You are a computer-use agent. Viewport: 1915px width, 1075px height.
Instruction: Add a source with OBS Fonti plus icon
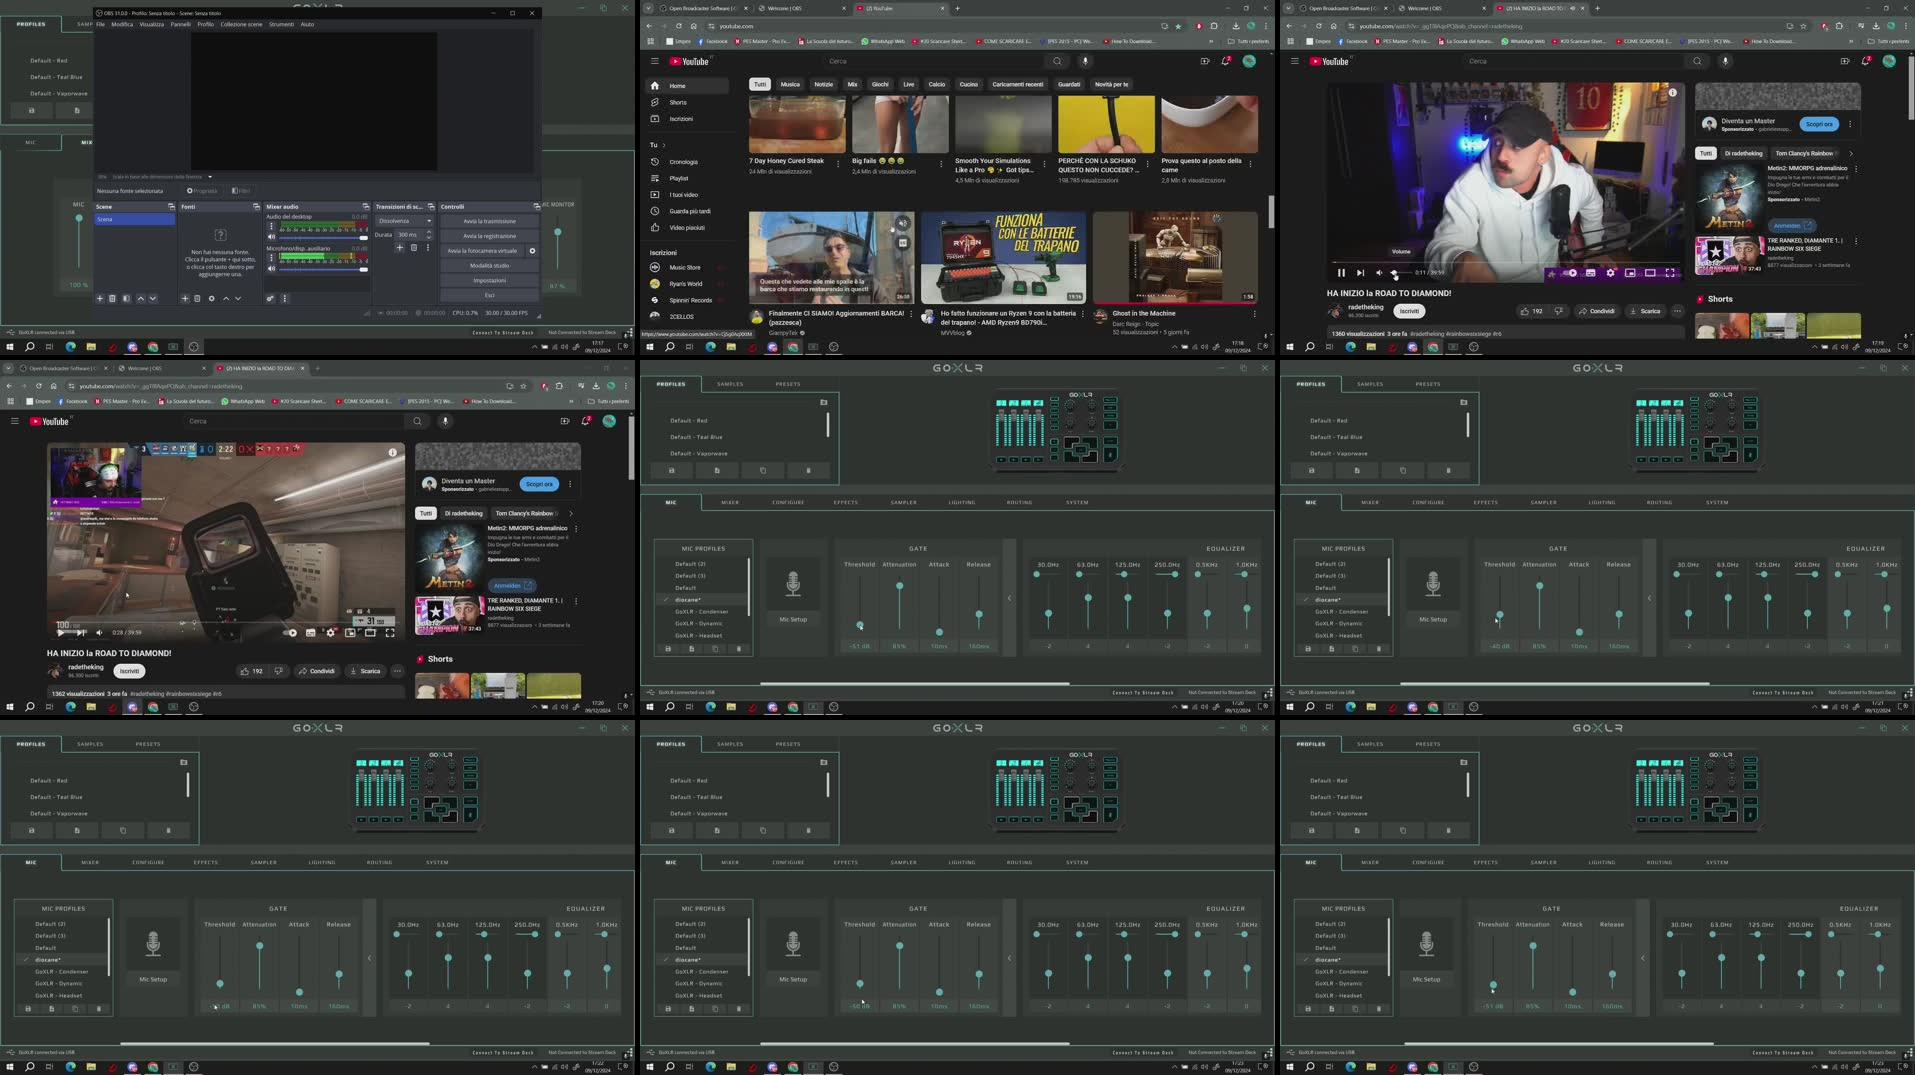point(185,298)
